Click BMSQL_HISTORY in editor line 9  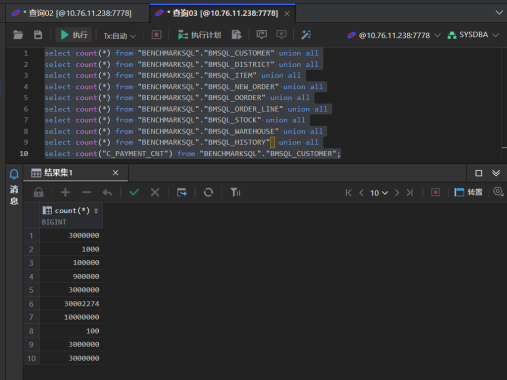point(237,142)
